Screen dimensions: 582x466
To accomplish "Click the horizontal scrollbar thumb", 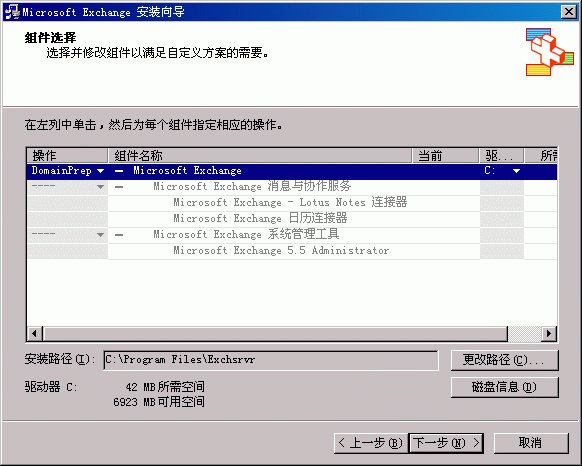I will pos(275,333).
